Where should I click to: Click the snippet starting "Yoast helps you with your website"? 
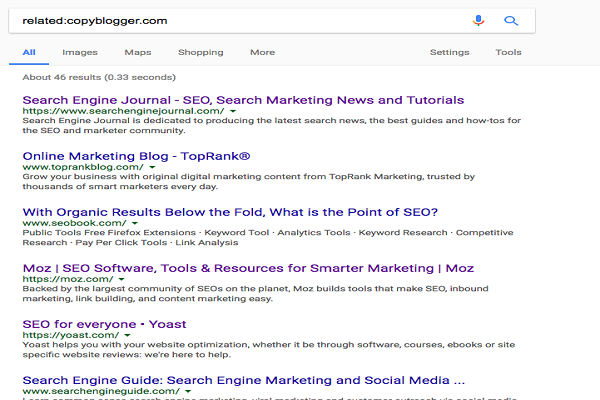click(x=269, y=349)
